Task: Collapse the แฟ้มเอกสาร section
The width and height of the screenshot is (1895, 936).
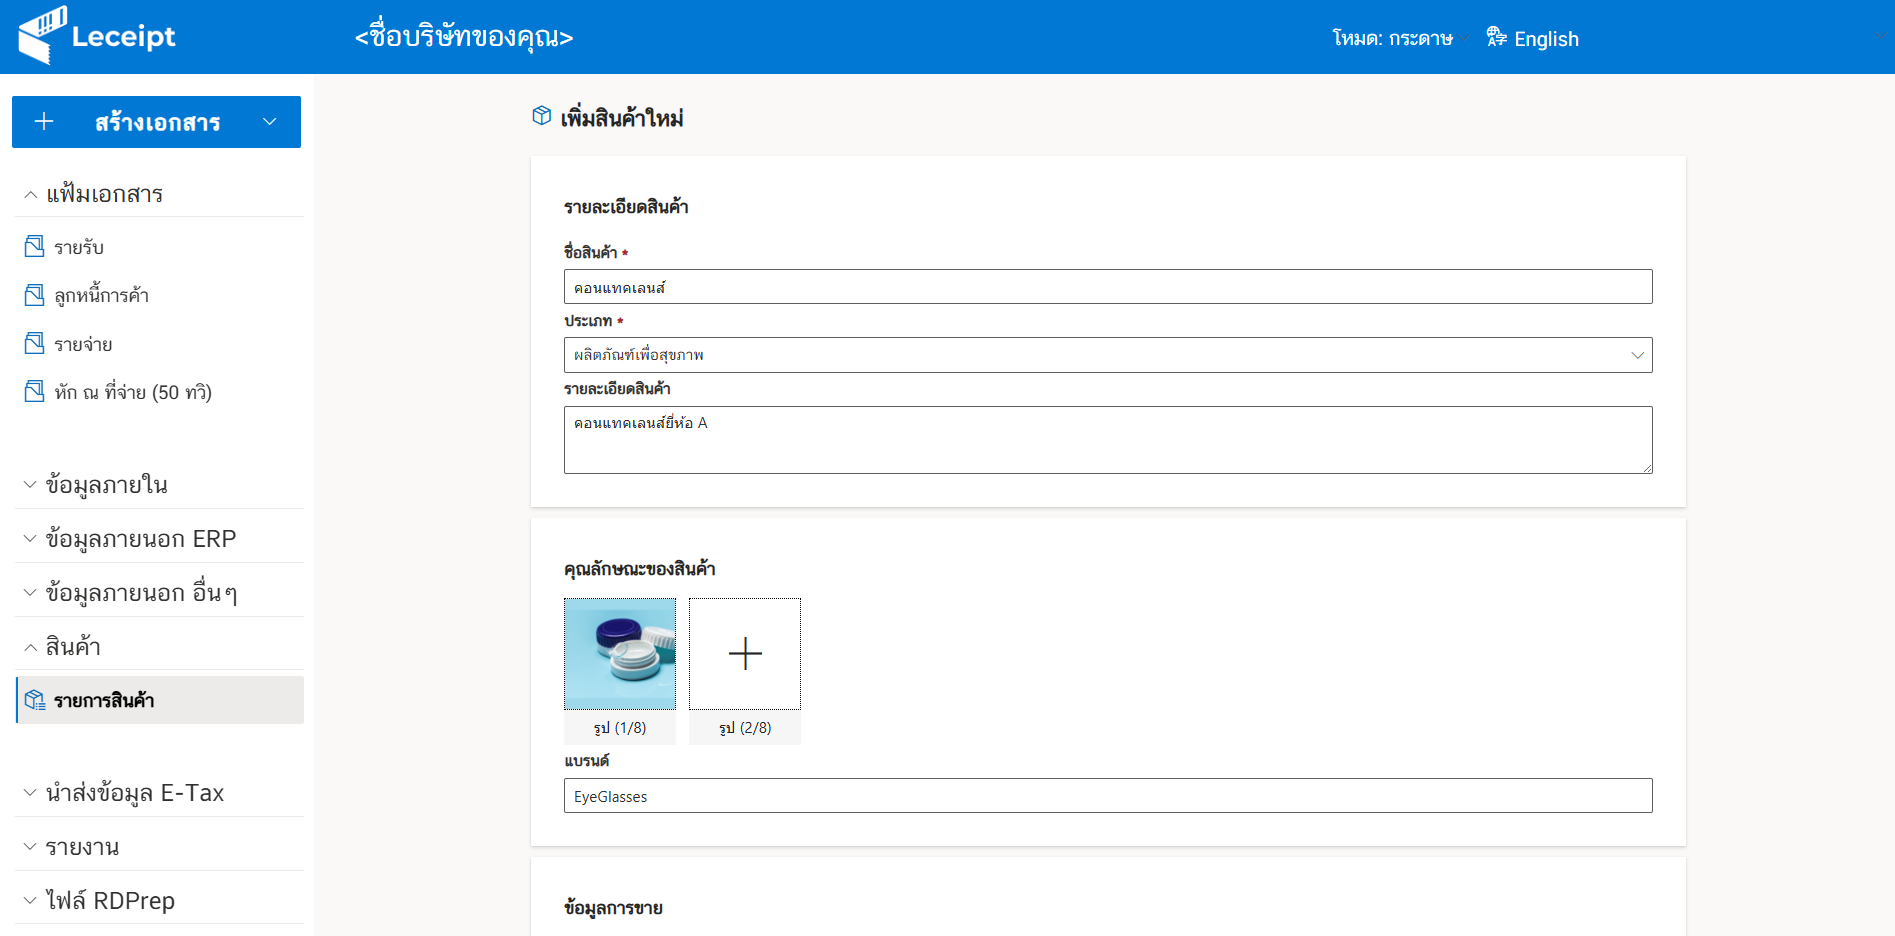Action: pos(160,194)
